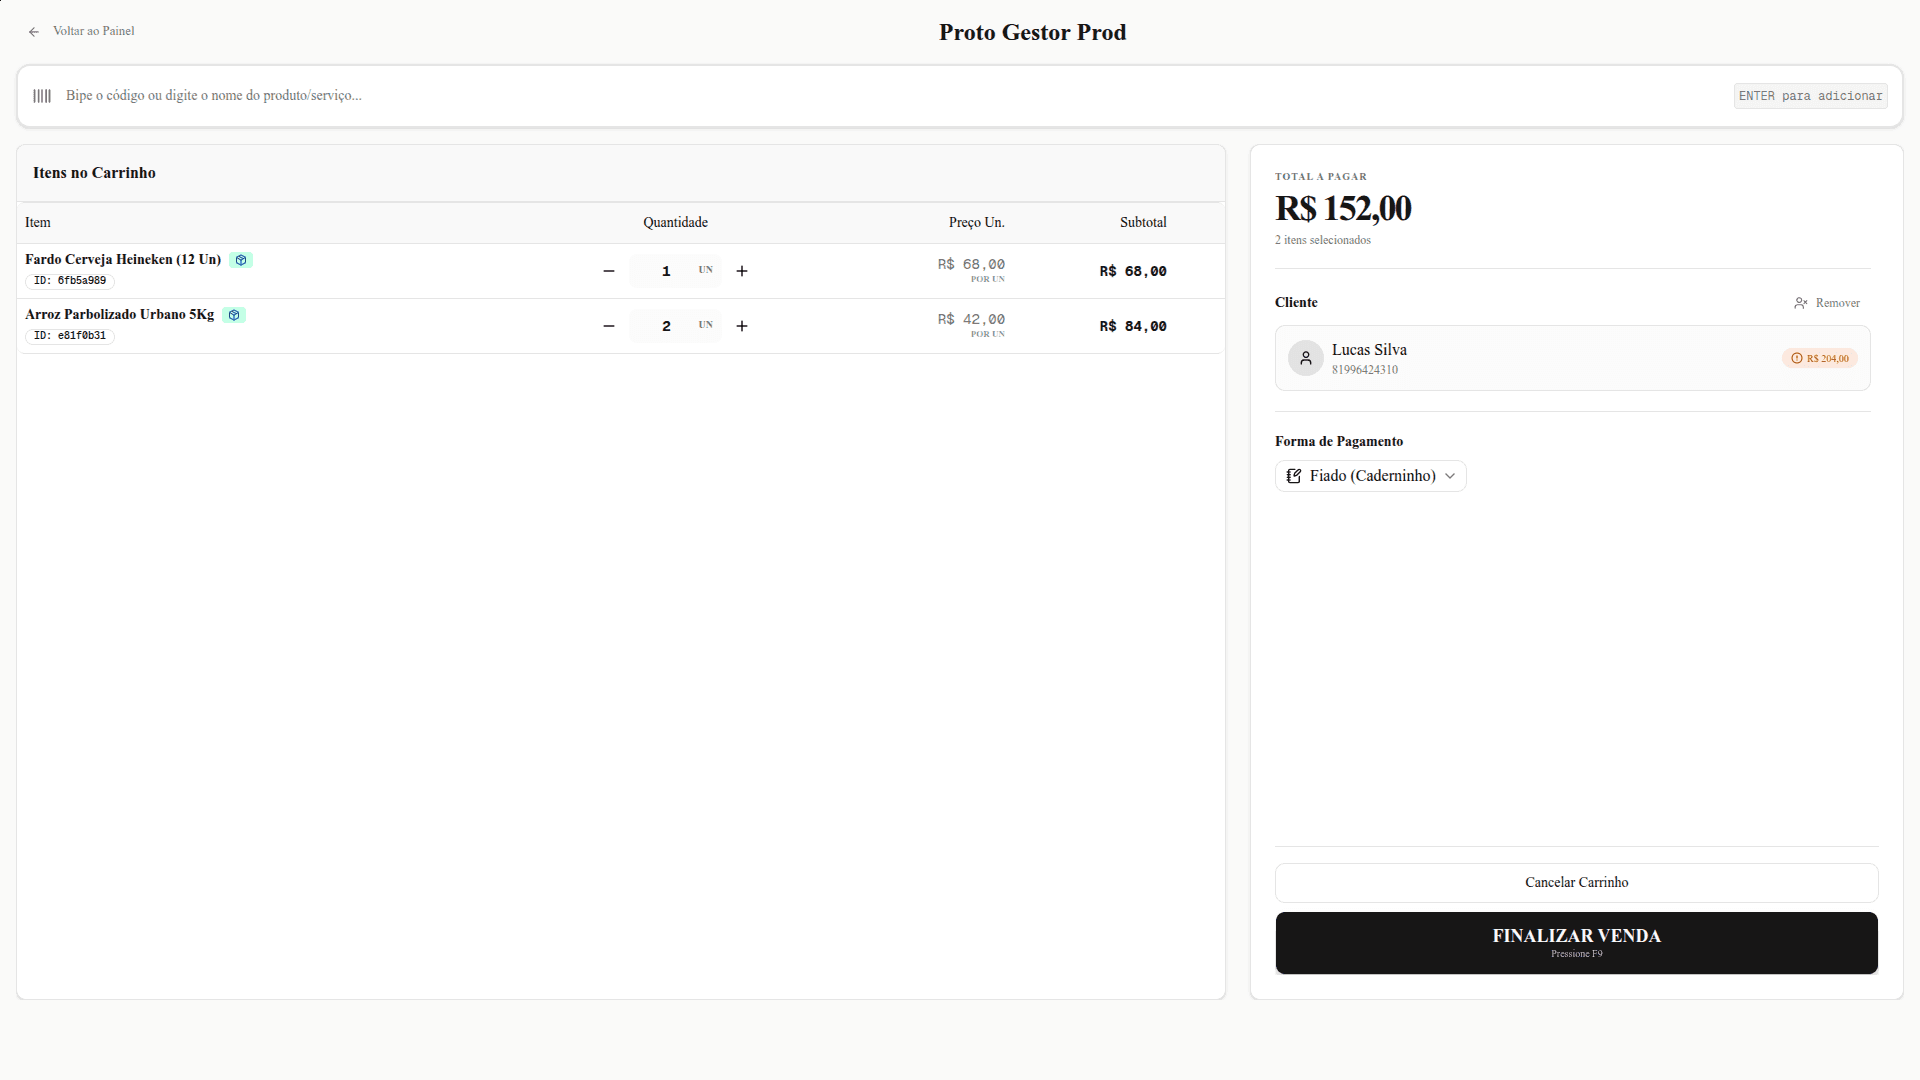The width and height of the screenshot is (1920, 1080).
Task: Open the Forma de Pagamento dropdown
Action: tap(1371, 476)
